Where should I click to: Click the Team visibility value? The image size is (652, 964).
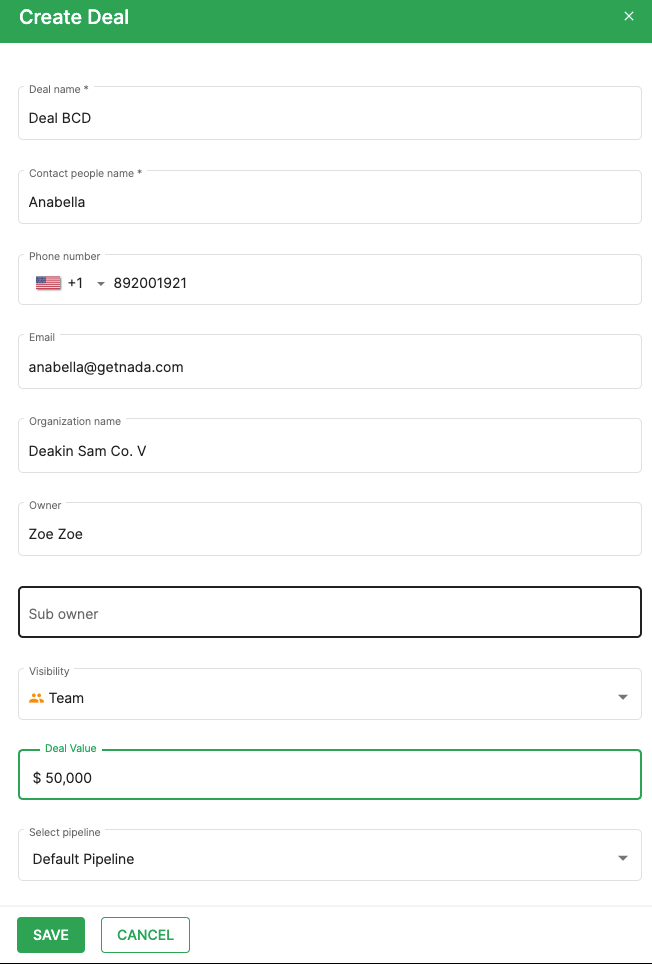click(66, 698)
